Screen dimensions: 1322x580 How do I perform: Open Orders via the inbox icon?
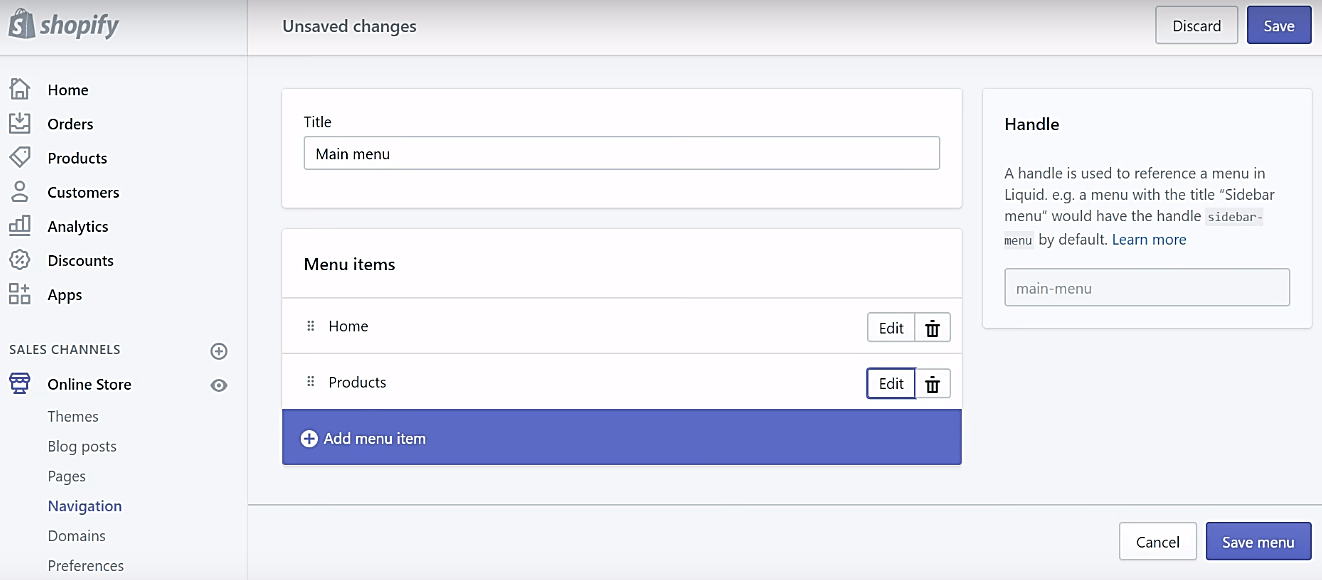pyautogui.click(x=19, y=123)
